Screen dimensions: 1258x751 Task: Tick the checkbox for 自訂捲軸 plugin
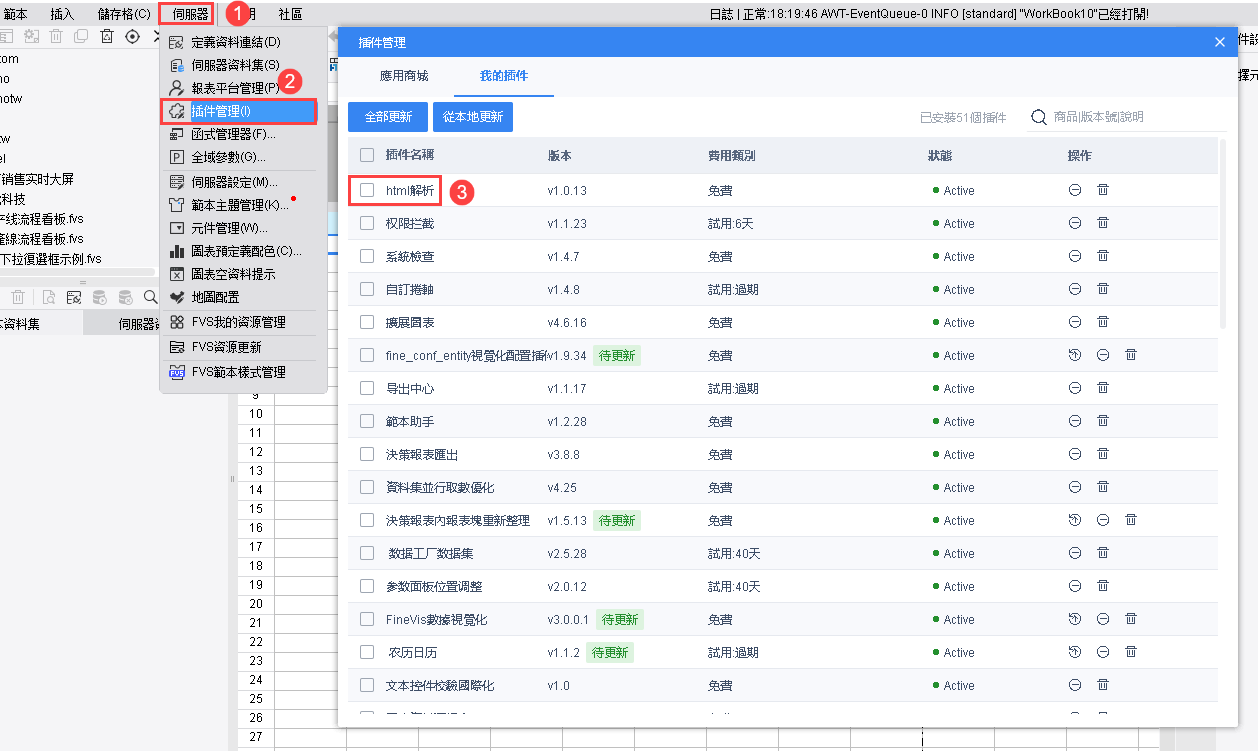[367, 289]
